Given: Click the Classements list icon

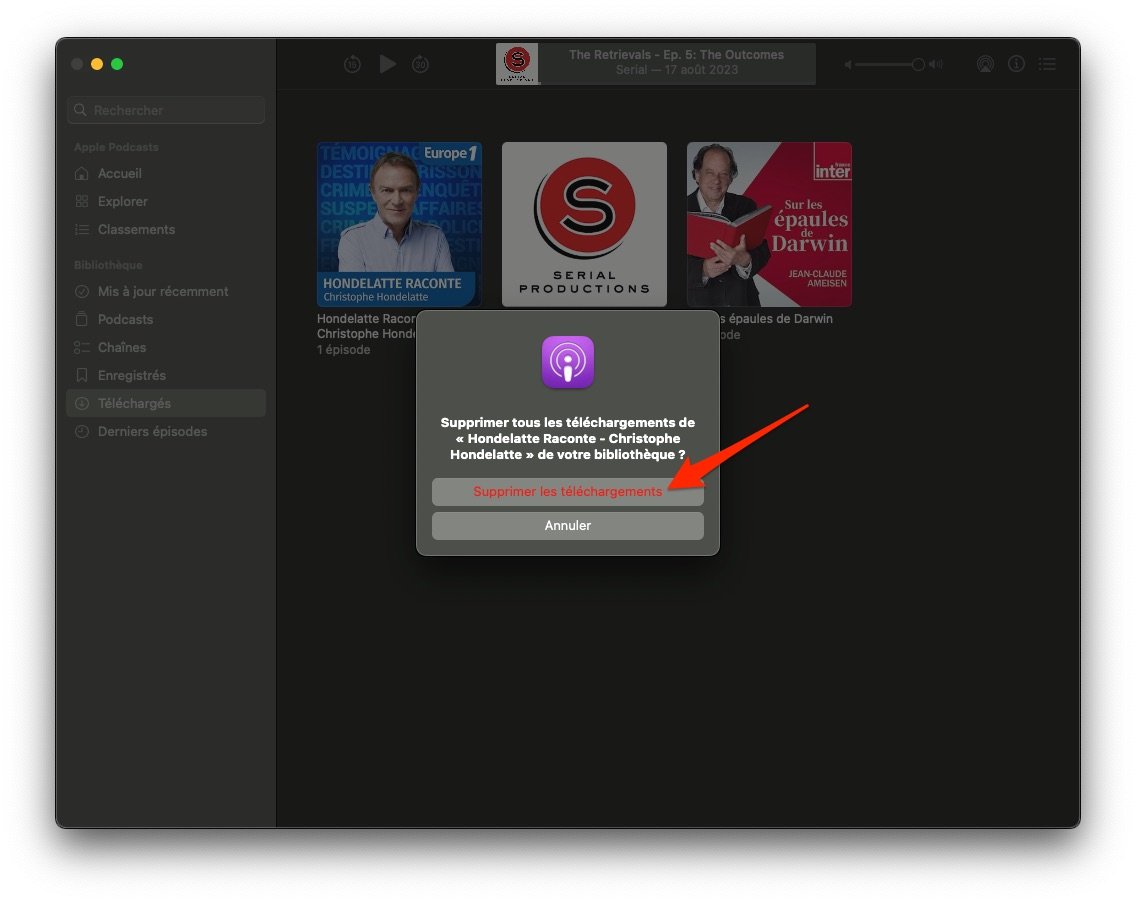Looking at the screenshot, I should pyautogui.click(x=82, y=230).
